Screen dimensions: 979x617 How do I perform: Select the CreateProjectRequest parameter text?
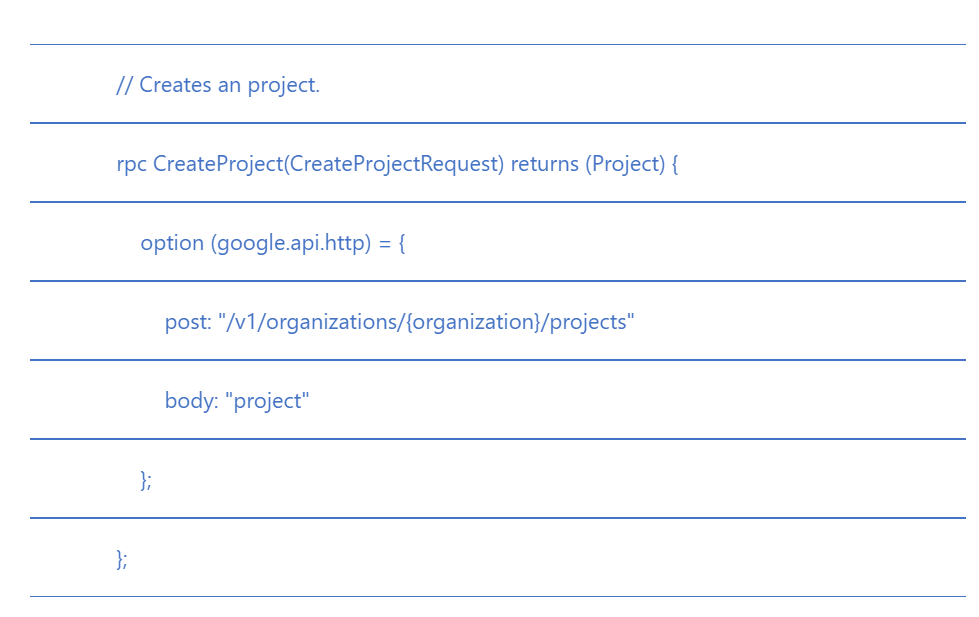click(393, 164)
